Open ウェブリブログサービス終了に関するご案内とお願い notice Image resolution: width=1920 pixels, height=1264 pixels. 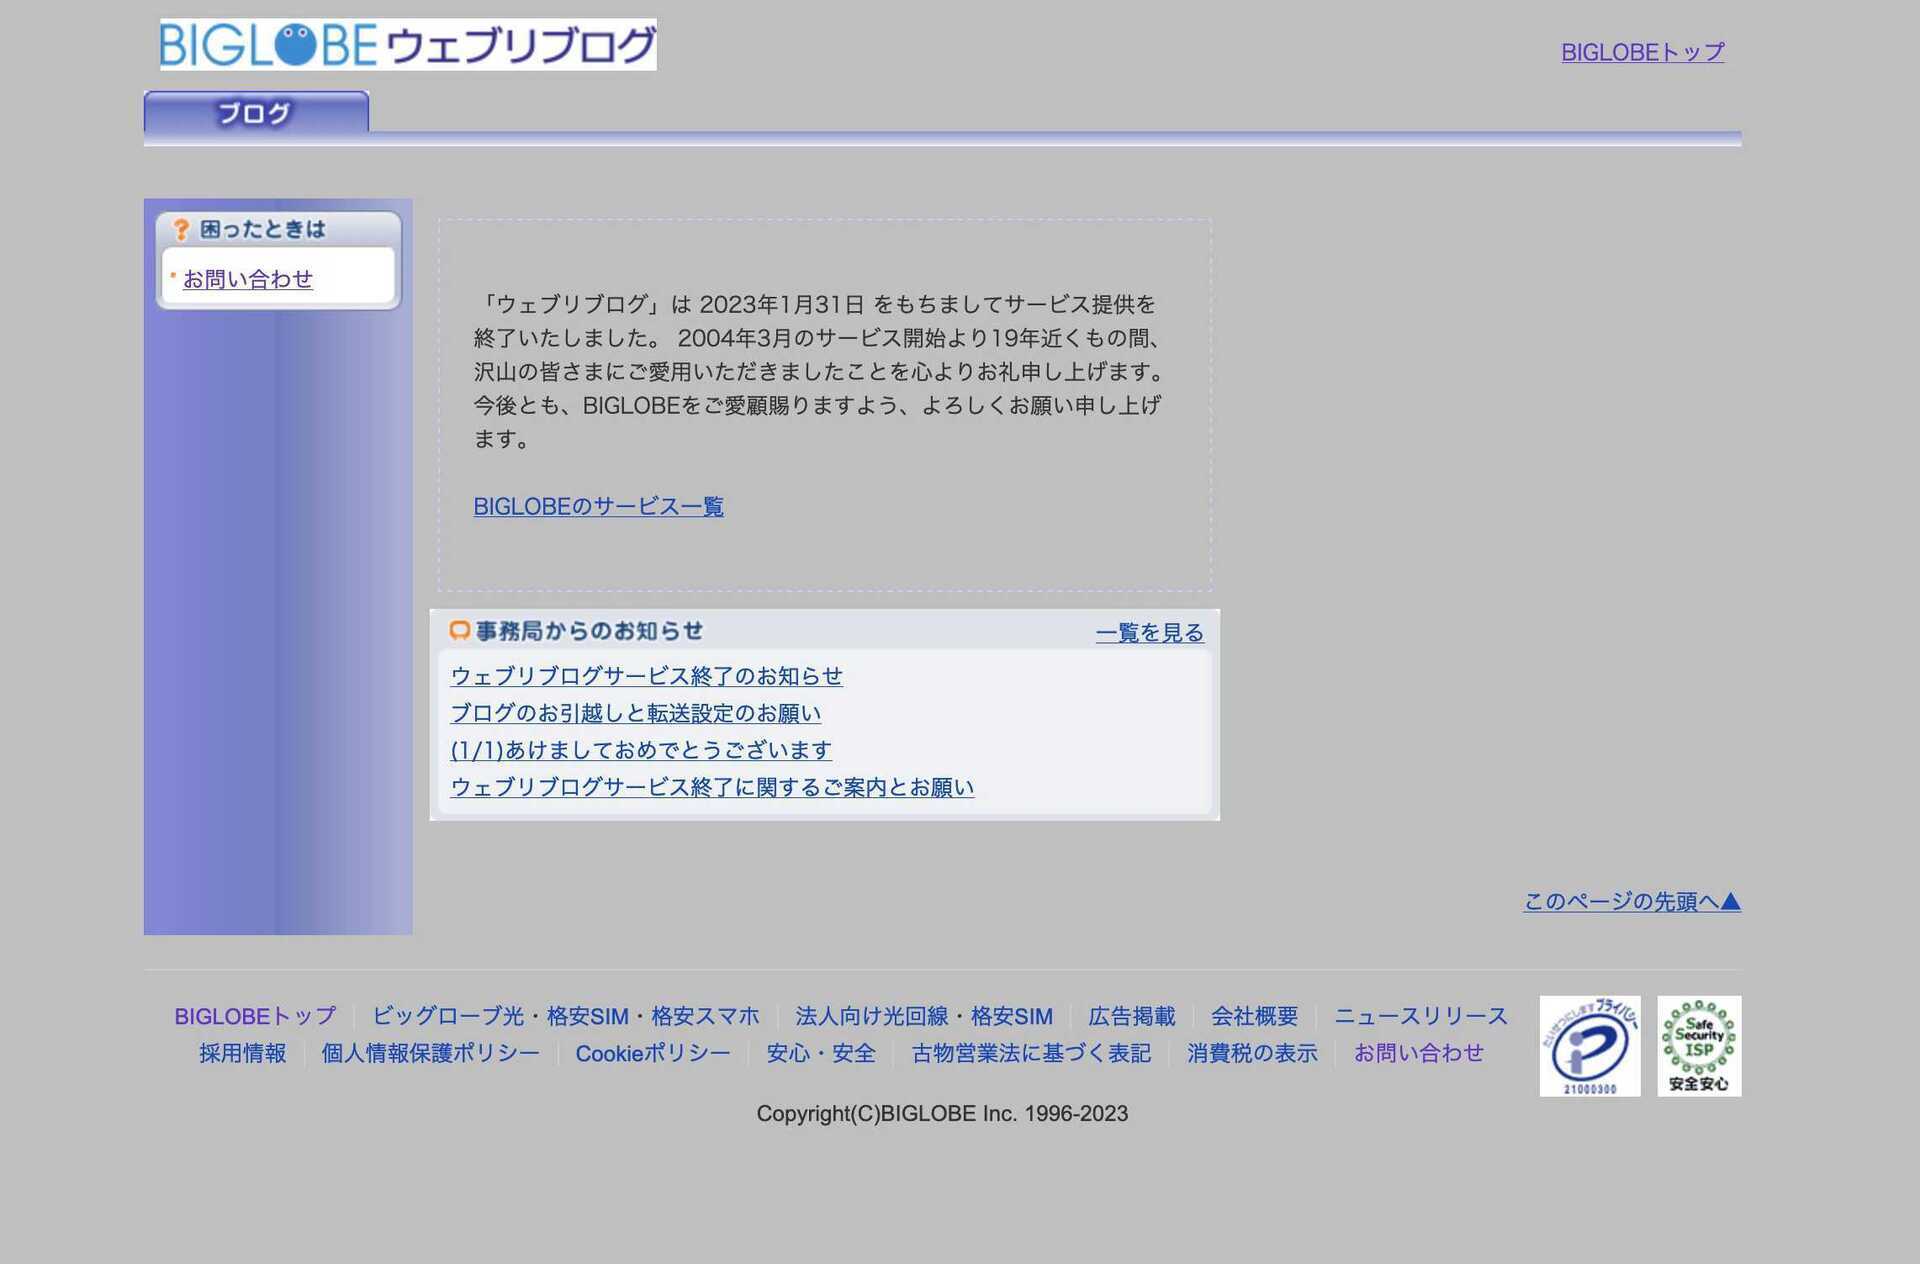(x=712, y=787)
